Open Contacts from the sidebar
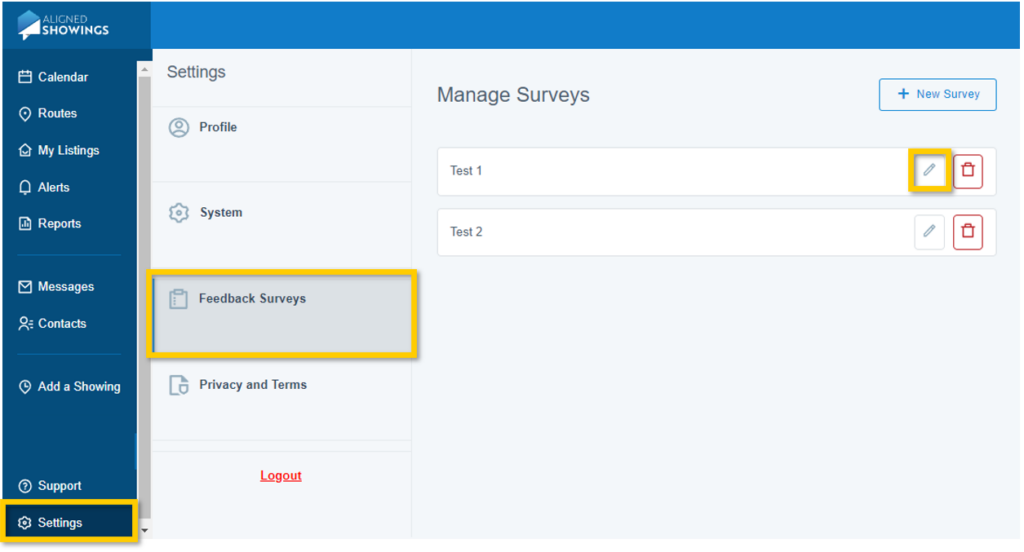The height and width of the screenshot is (552, 1024). (61, 324)
